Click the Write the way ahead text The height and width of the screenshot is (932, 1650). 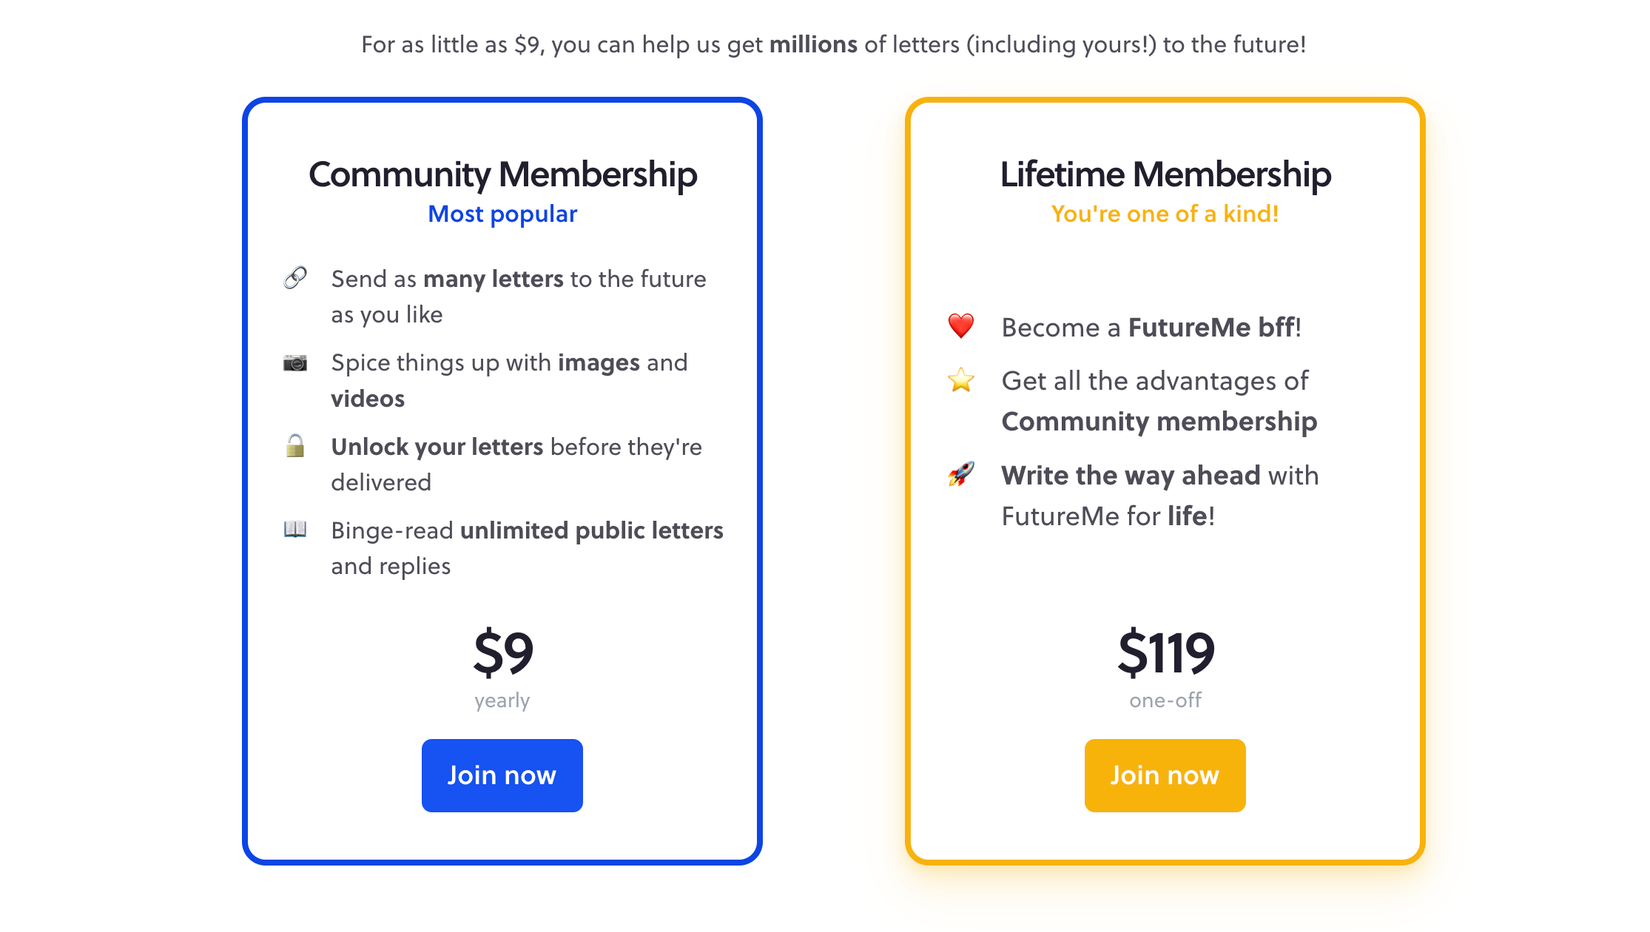[x=1130, y=475]
